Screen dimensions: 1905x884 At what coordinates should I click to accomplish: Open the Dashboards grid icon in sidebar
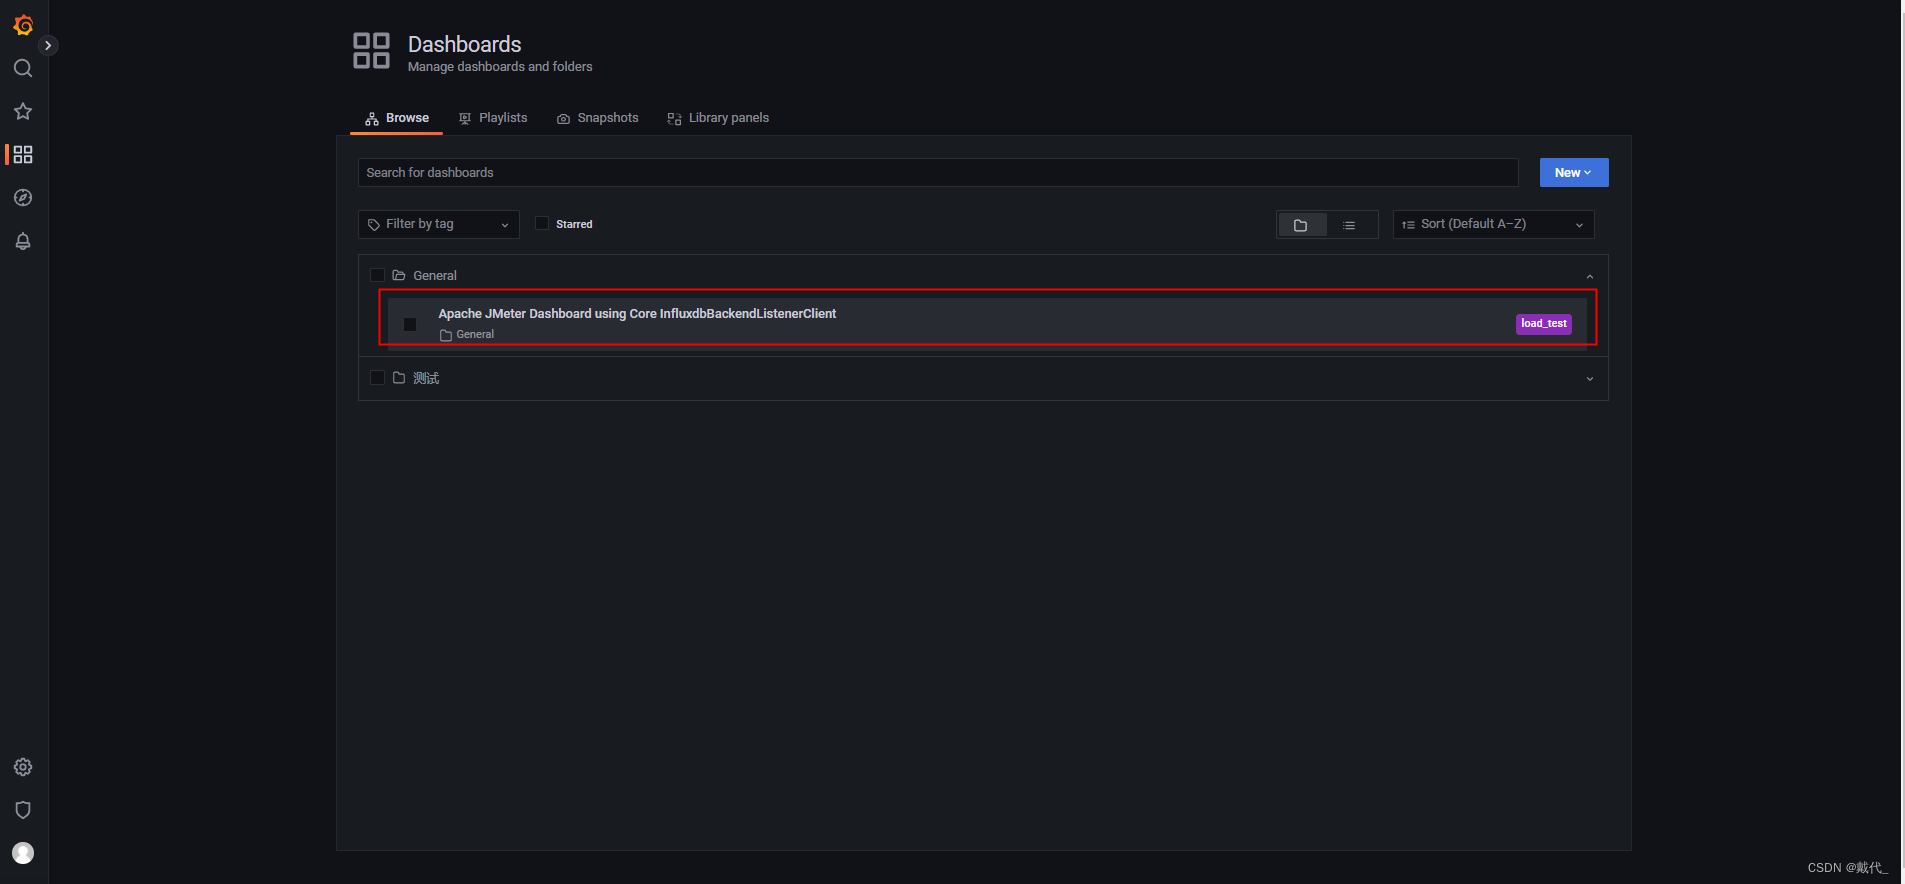tap(23, 154)
